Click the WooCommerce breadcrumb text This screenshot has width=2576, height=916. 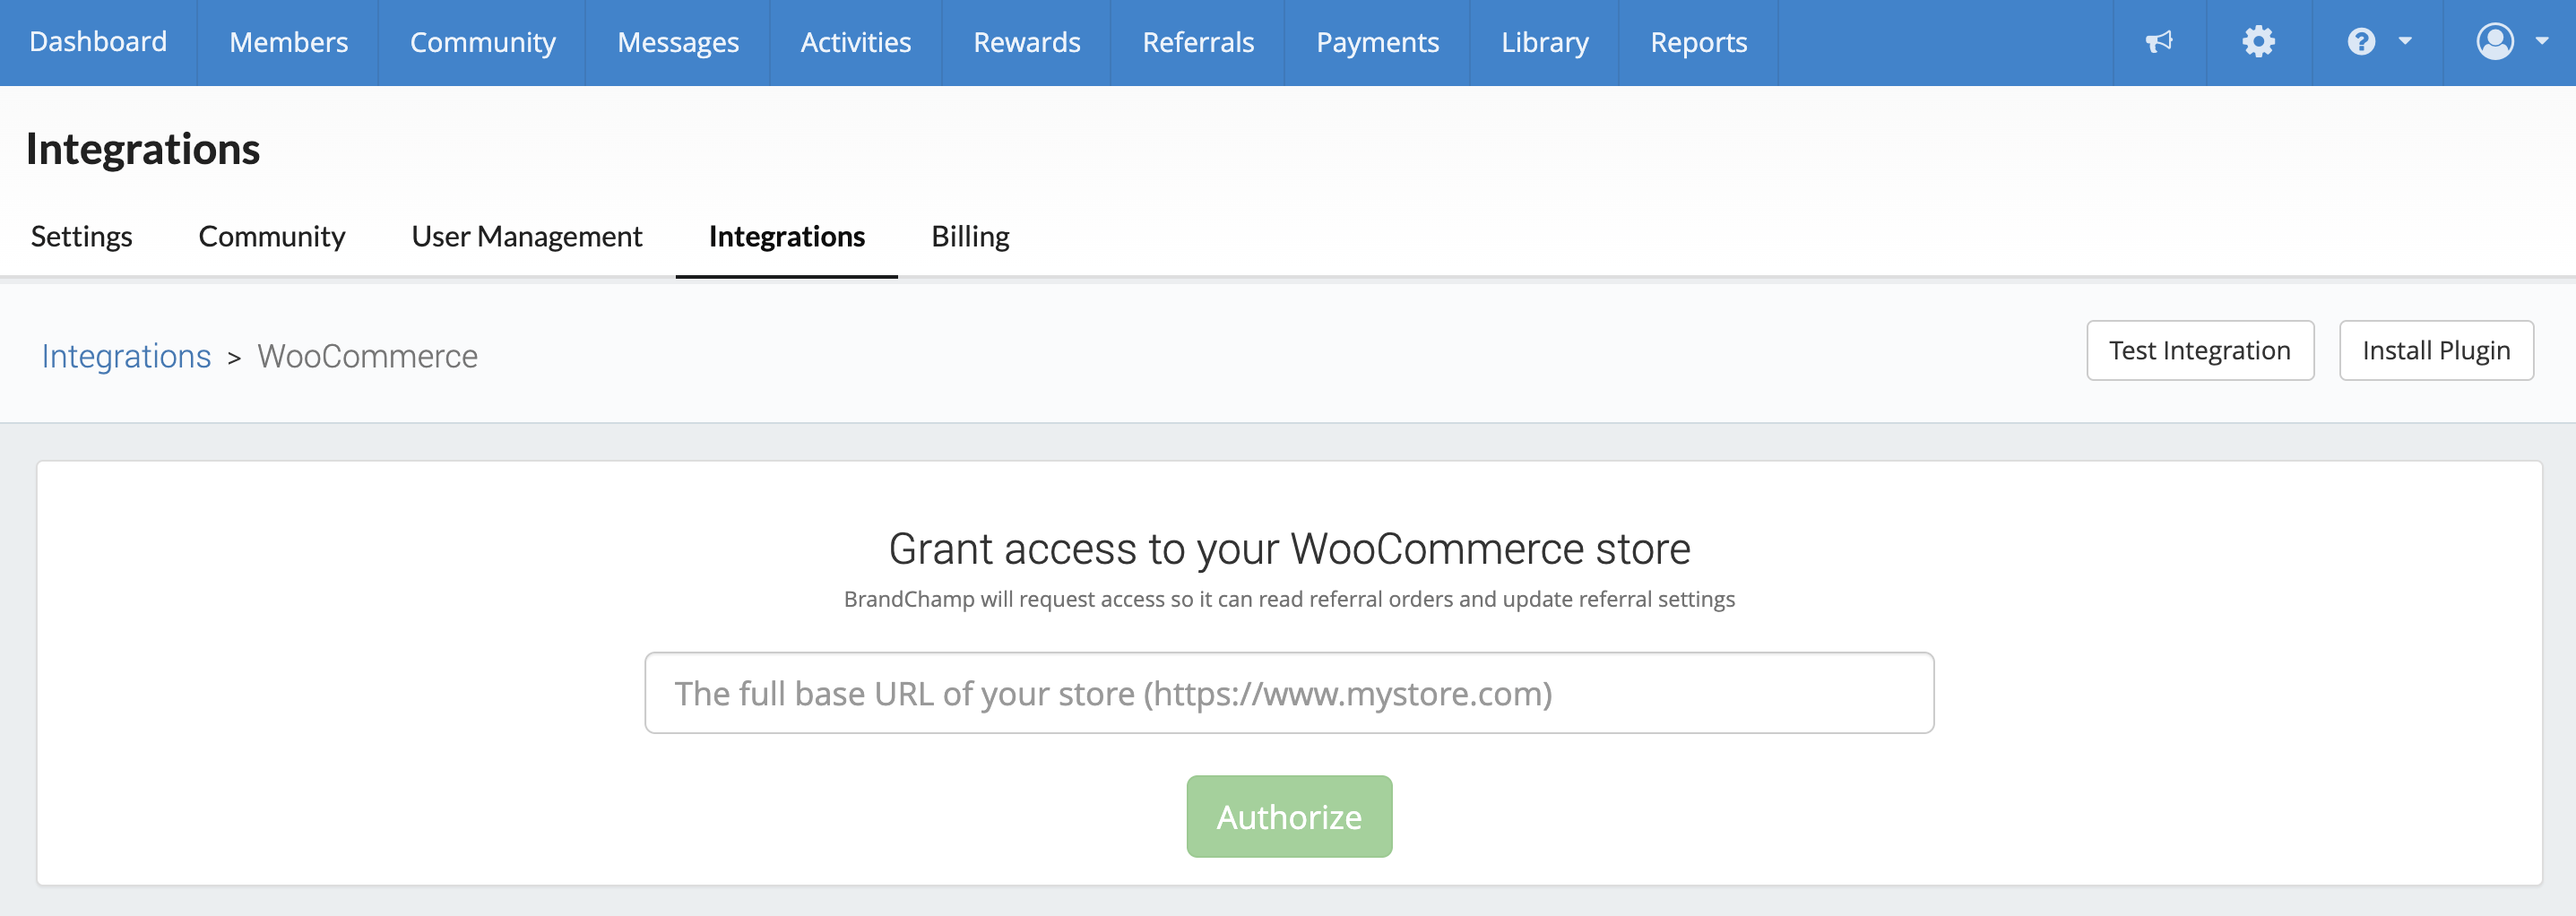[367, 356]
